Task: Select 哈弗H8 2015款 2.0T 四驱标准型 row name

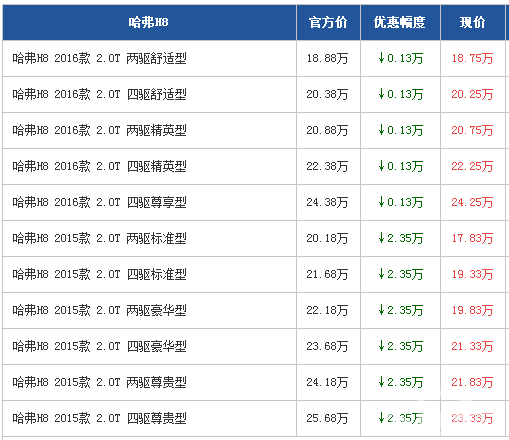Action: point(100,274)
